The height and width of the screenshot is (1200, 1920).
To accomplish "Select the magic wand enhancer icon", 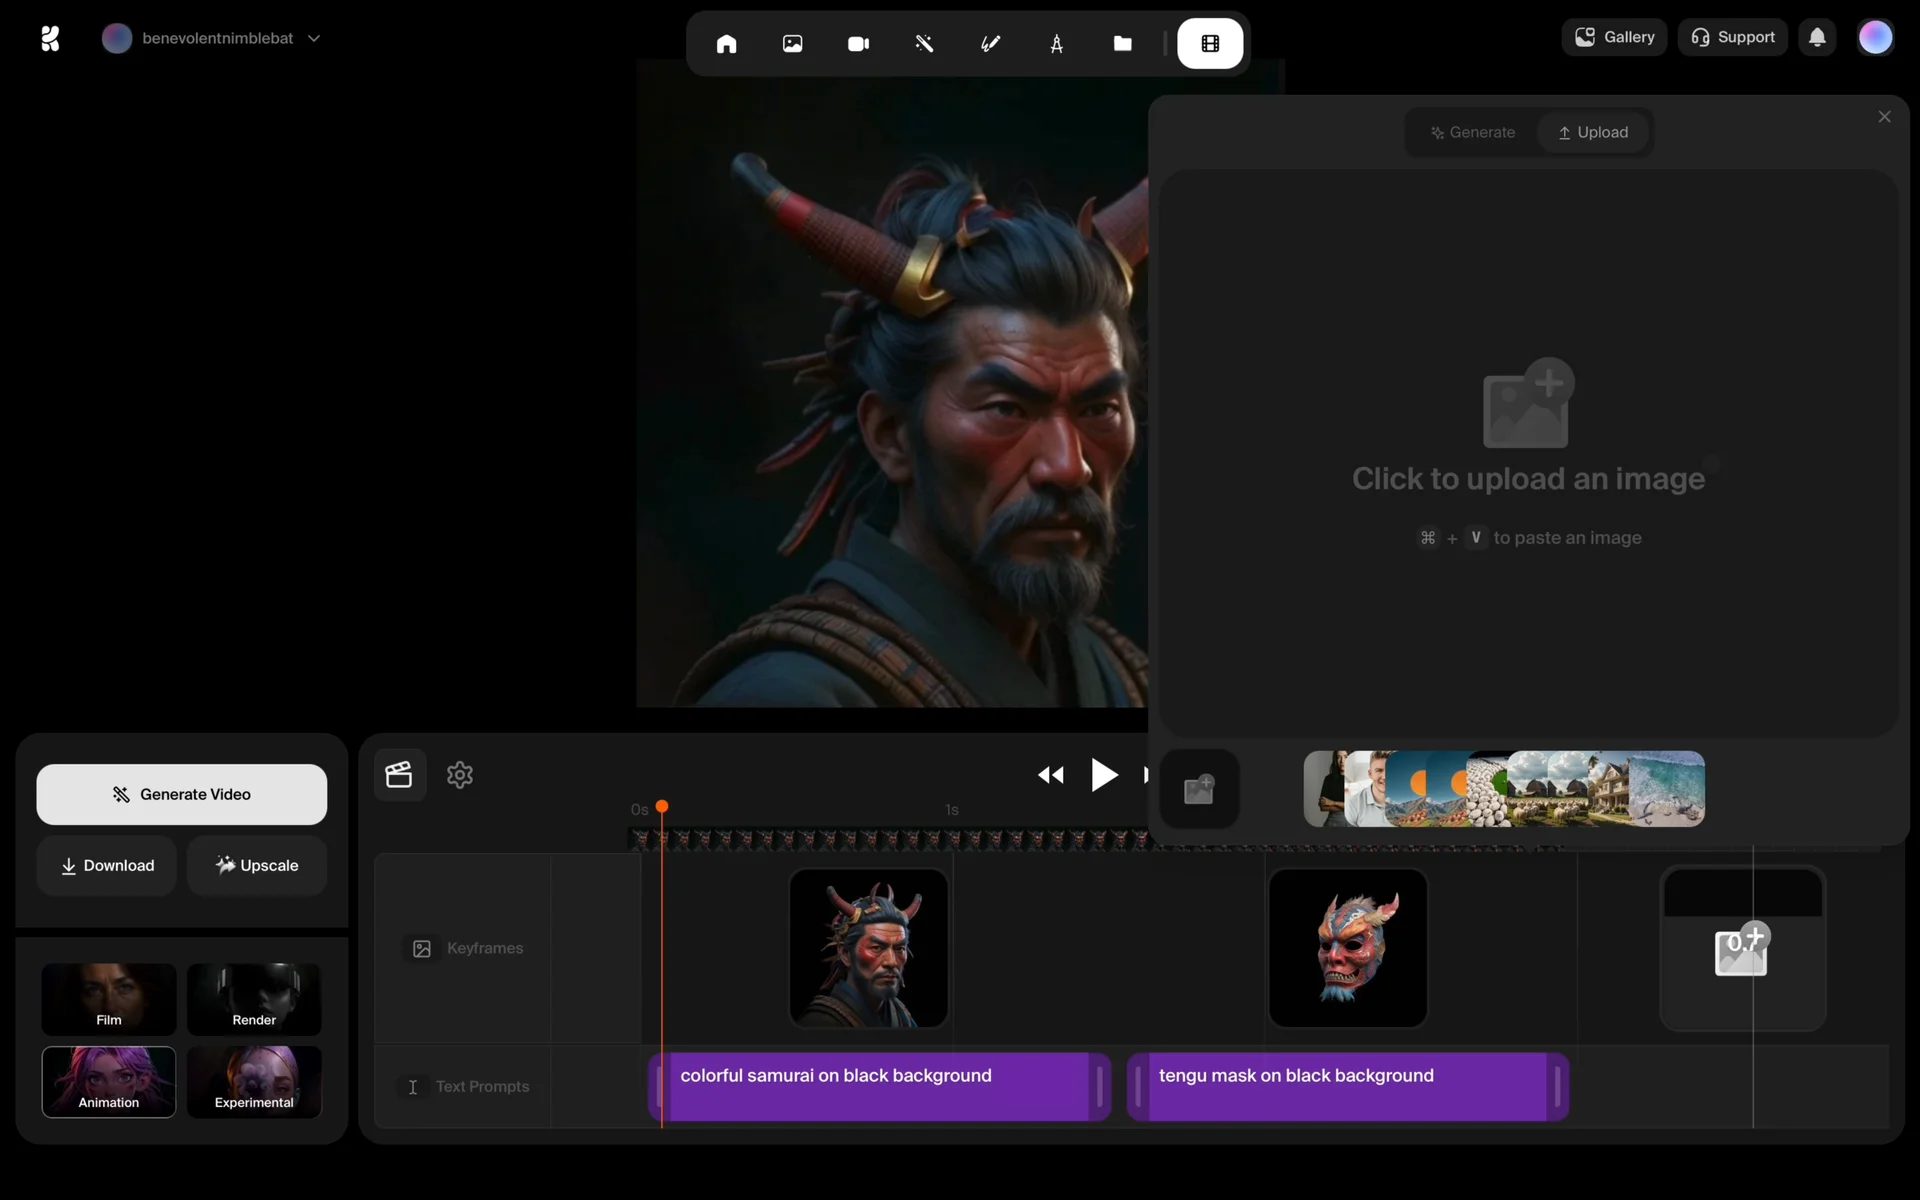I will 924,44.
